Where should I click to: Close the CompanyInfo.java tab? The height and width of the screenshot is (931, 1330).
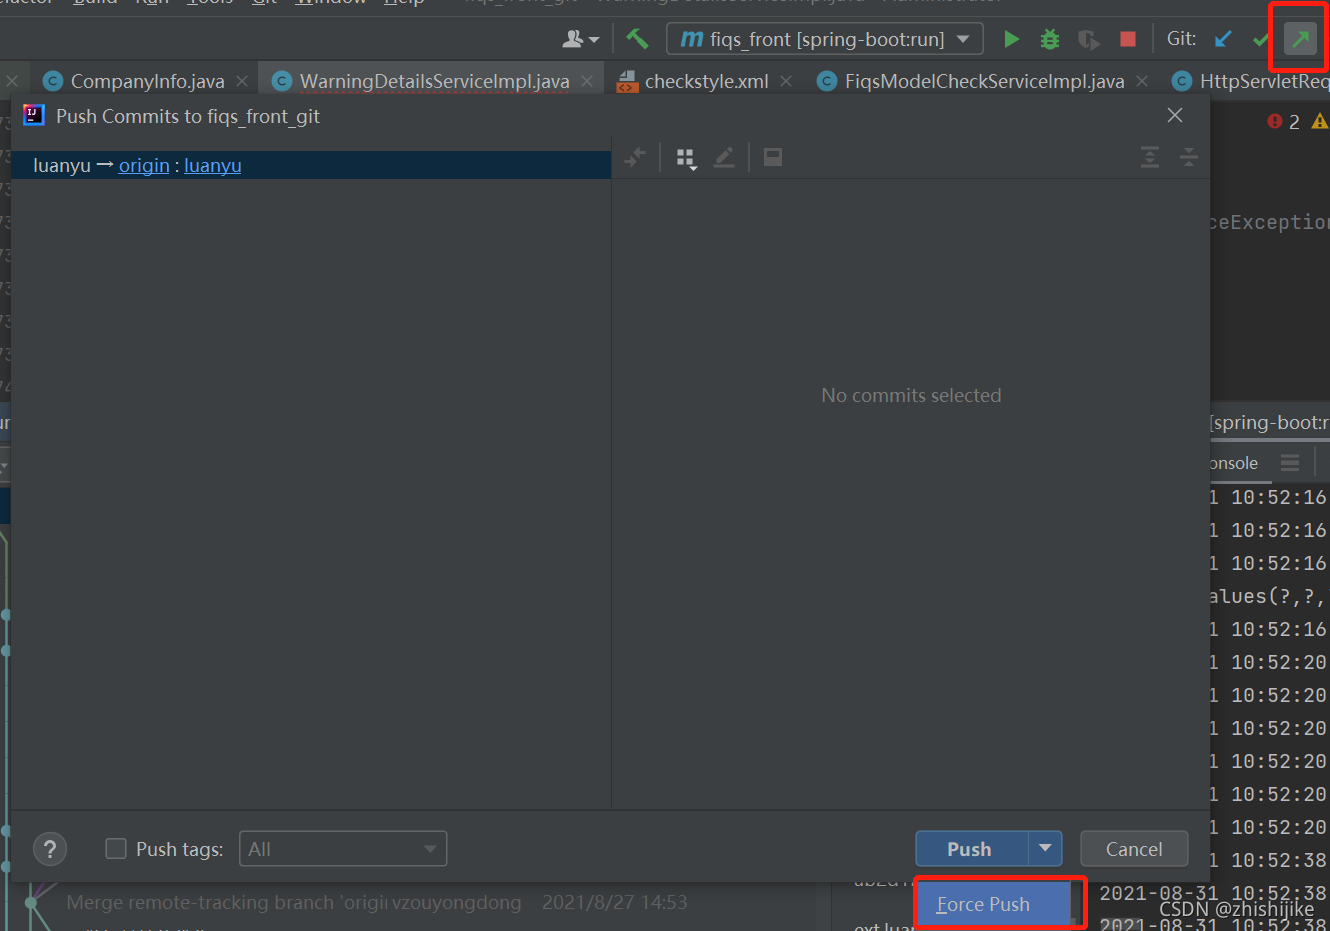coord(242,81)
